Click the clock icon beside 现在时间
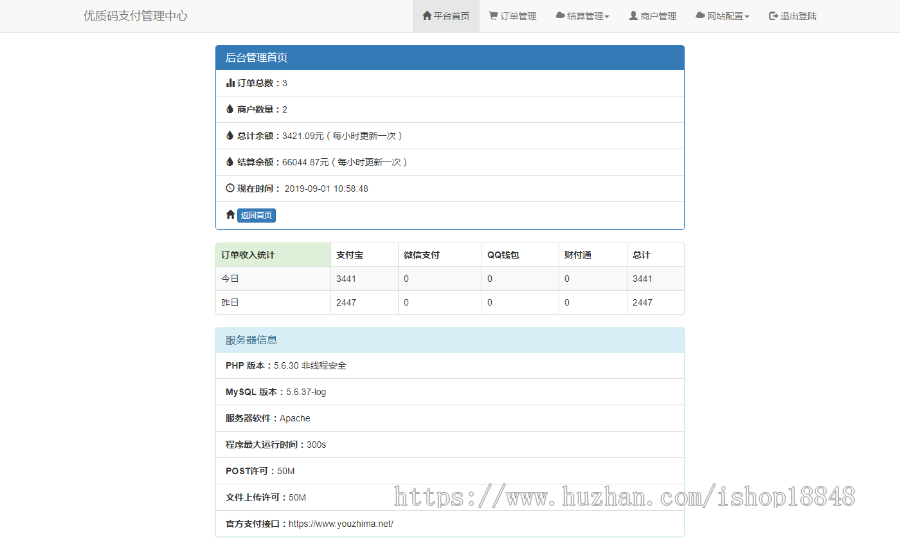 click(230, 188)
